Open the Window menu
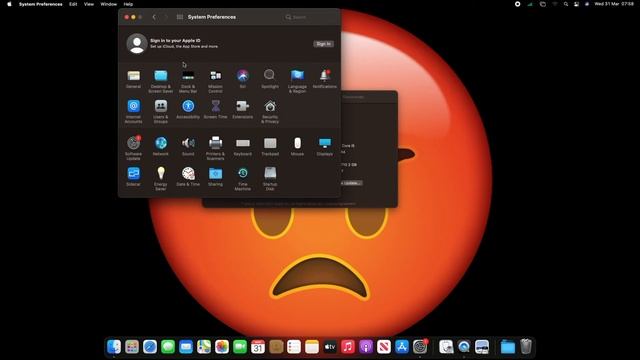This screenshot has height=360, width=640. click(x=109, y=4)
